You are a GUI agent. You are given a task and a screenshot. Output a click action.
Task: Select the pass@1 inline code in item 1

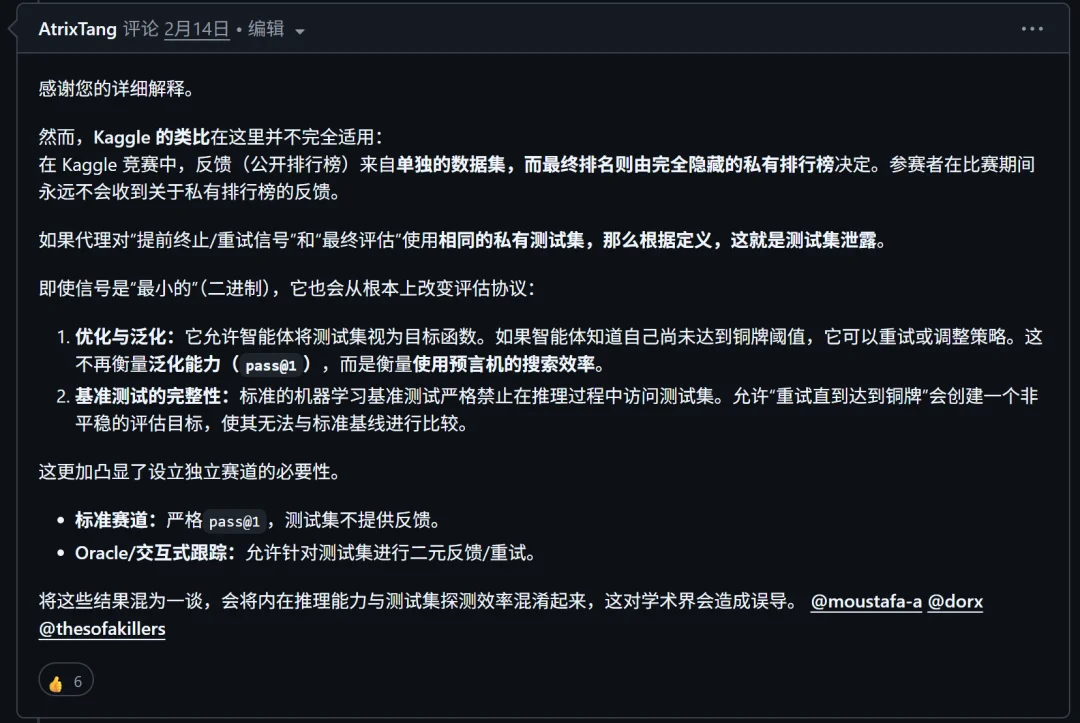[271, 366]
